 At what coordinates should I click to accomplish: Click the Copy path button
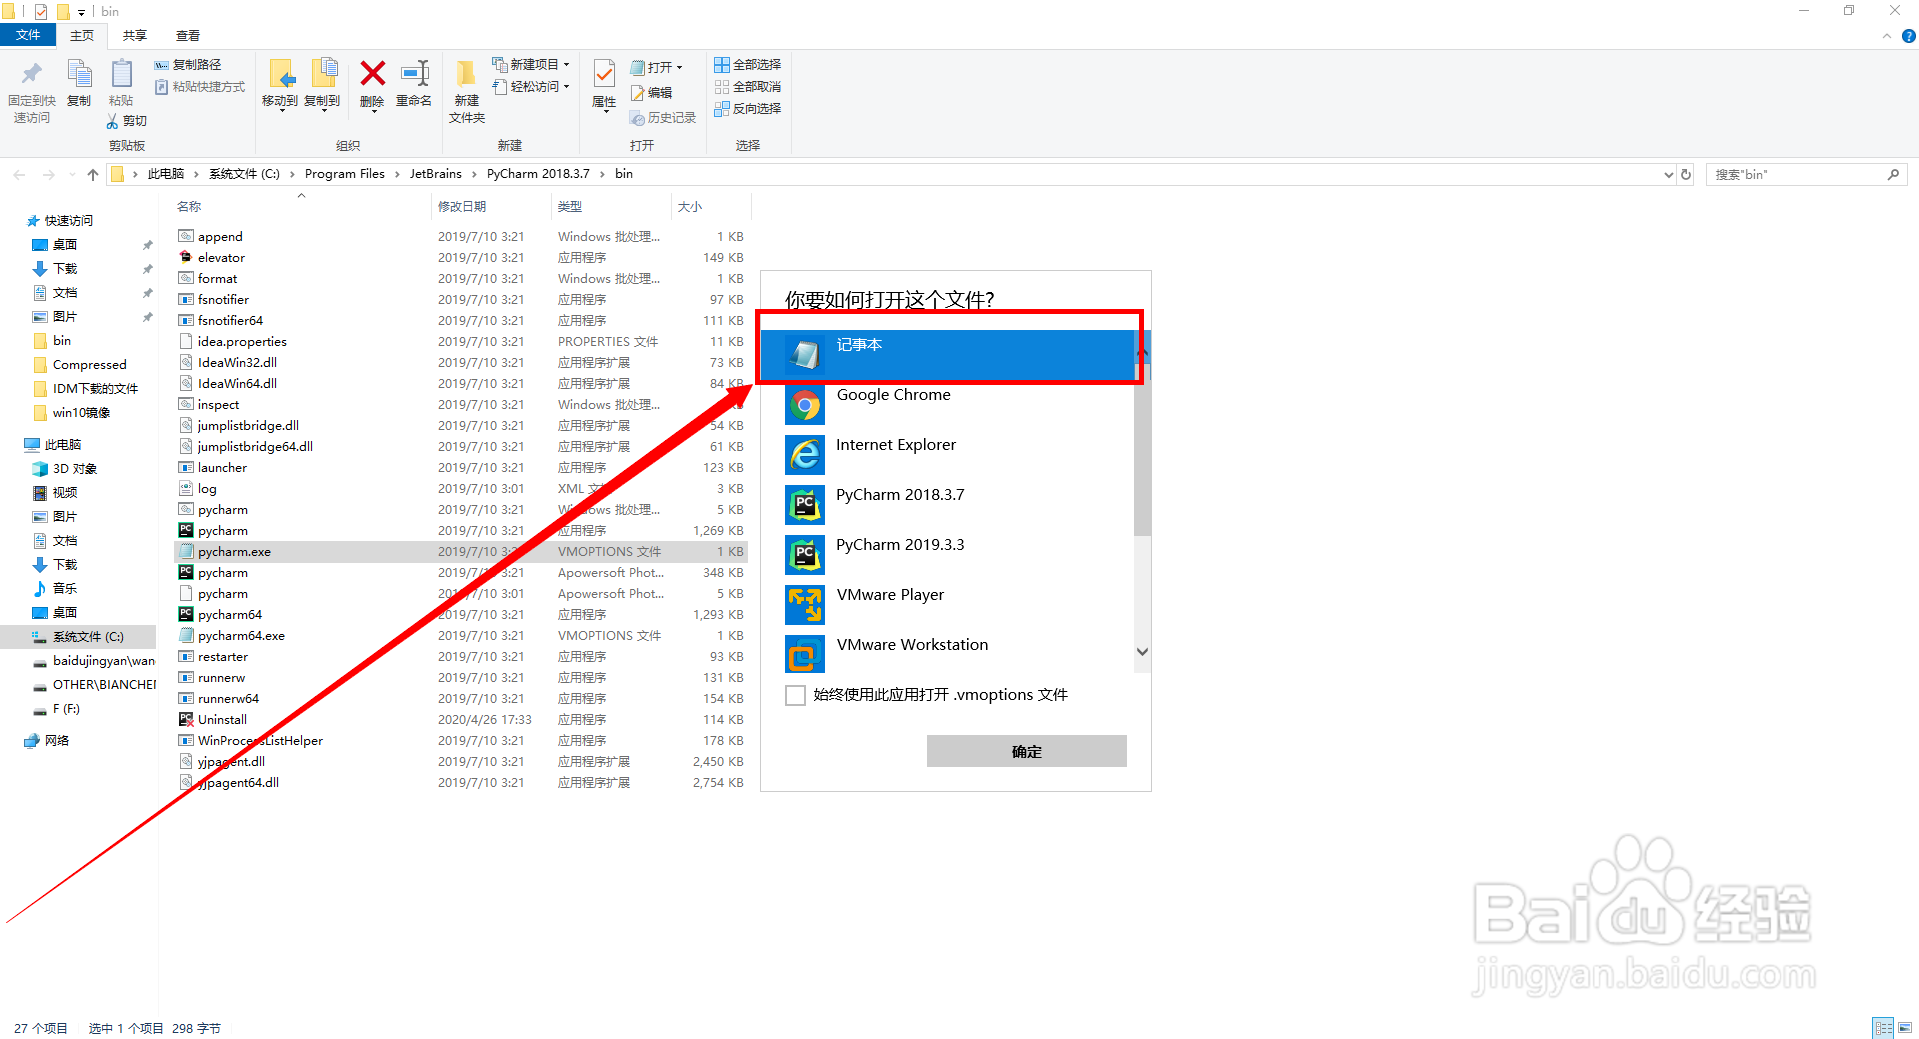pyautogui.click(x=188, y=65)
